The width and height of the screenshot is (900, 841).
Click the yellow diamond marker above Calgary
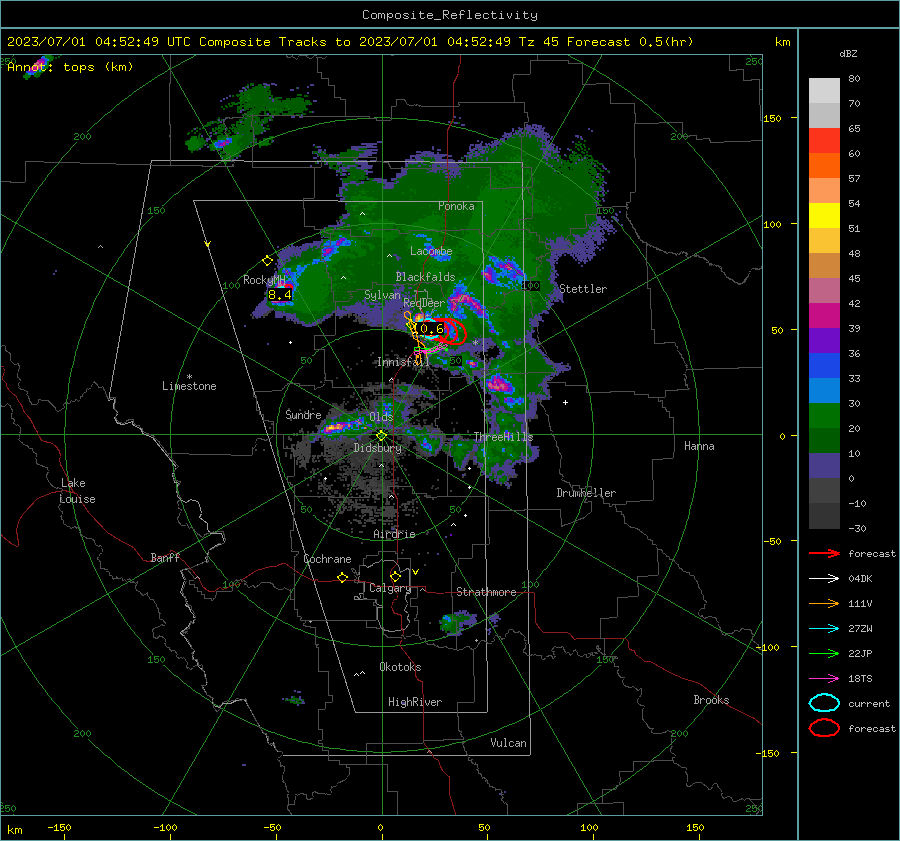tap(395, 576)
